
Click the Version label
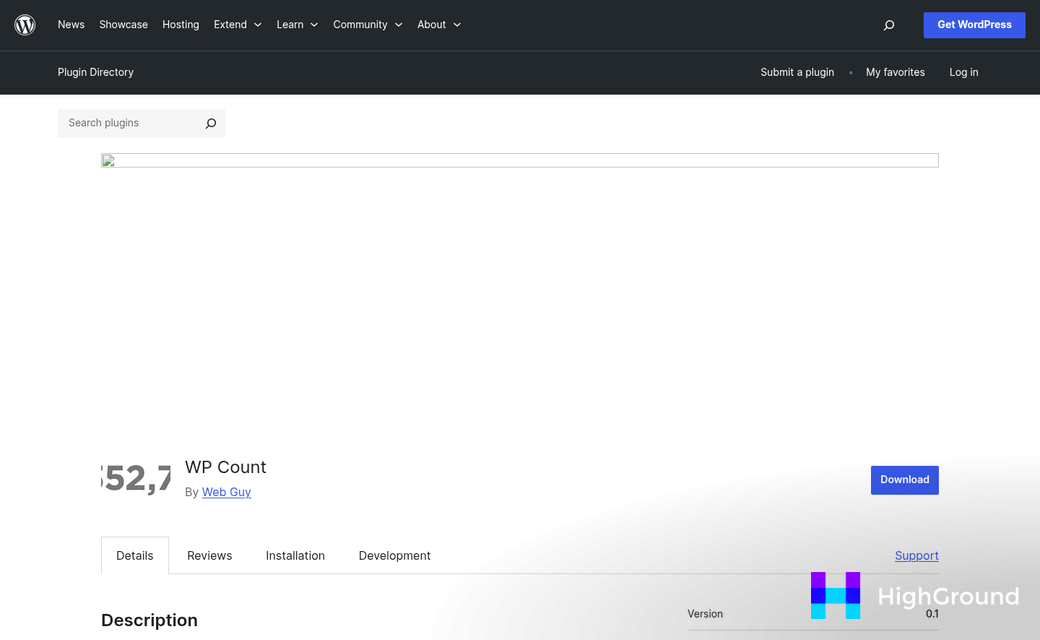tap(705, 614)
